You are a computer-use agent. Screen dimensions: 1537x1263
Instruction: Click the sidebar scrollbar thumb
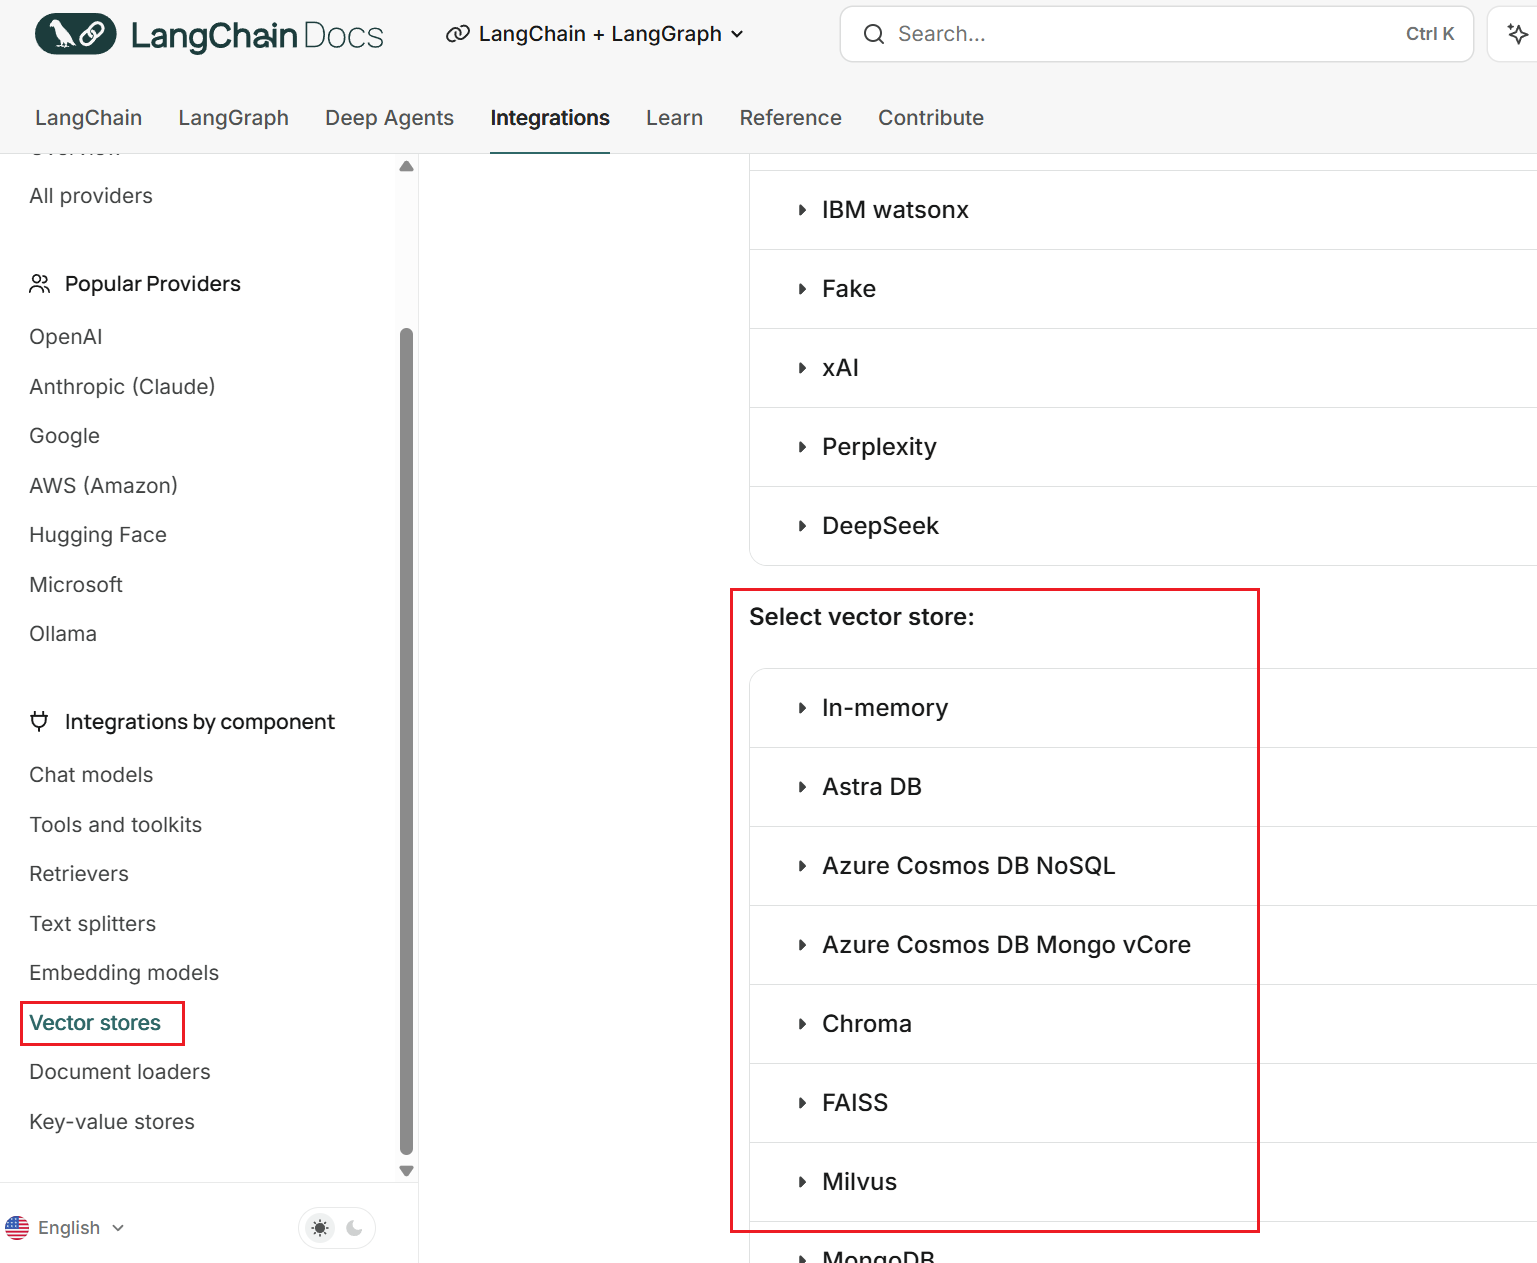(406, 741)
